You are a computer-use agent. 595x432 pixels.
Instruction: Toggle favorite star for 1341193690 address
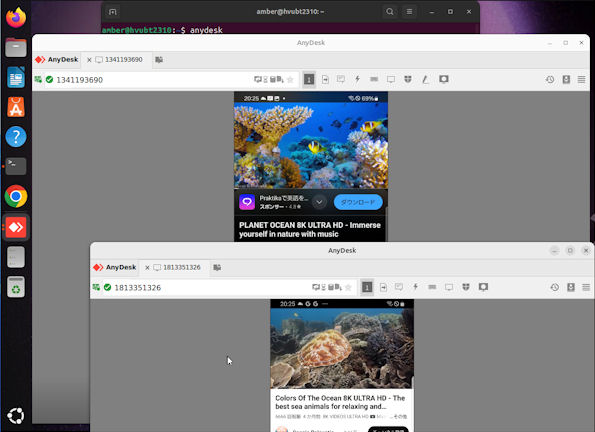pyautogui.click(x=290, y=79)
